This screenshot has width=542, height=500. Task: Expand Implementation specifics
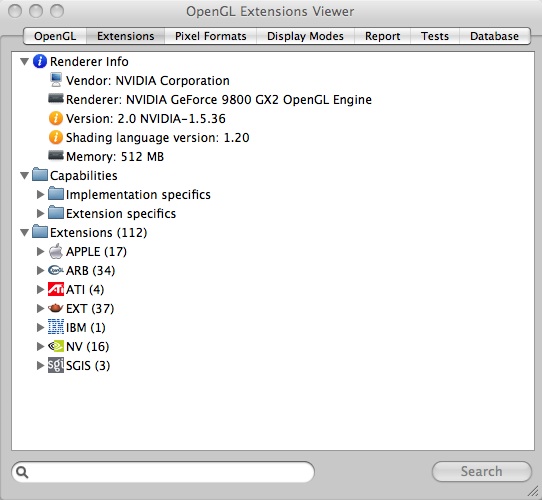click(40, 194)
